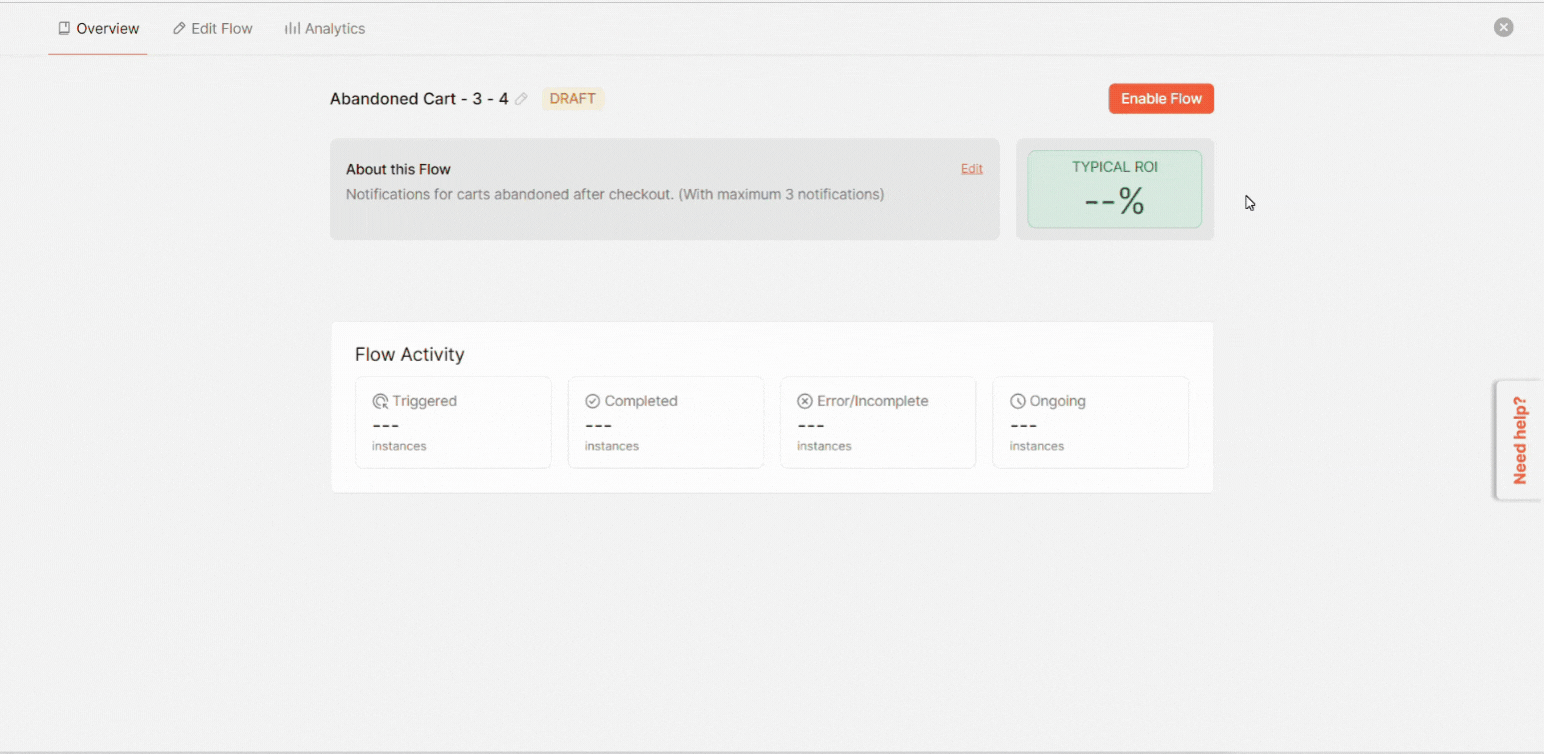Open the Need help? side tab
1544x754 pixels.
click(x=1519, y=440)
